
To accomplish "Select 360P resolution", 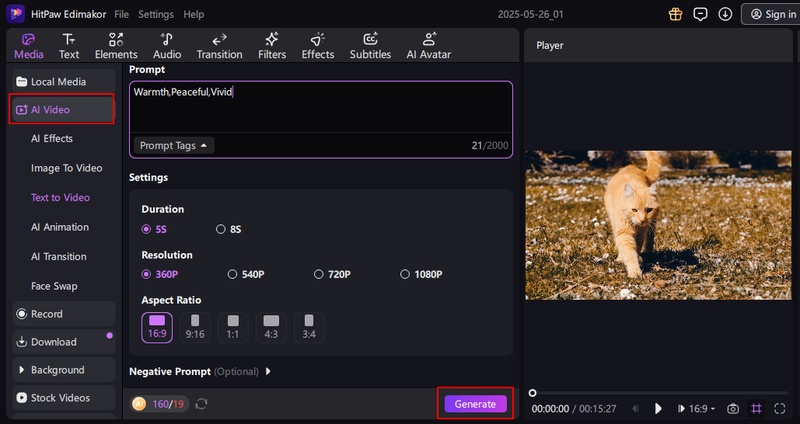I will [x=160, y=274].
